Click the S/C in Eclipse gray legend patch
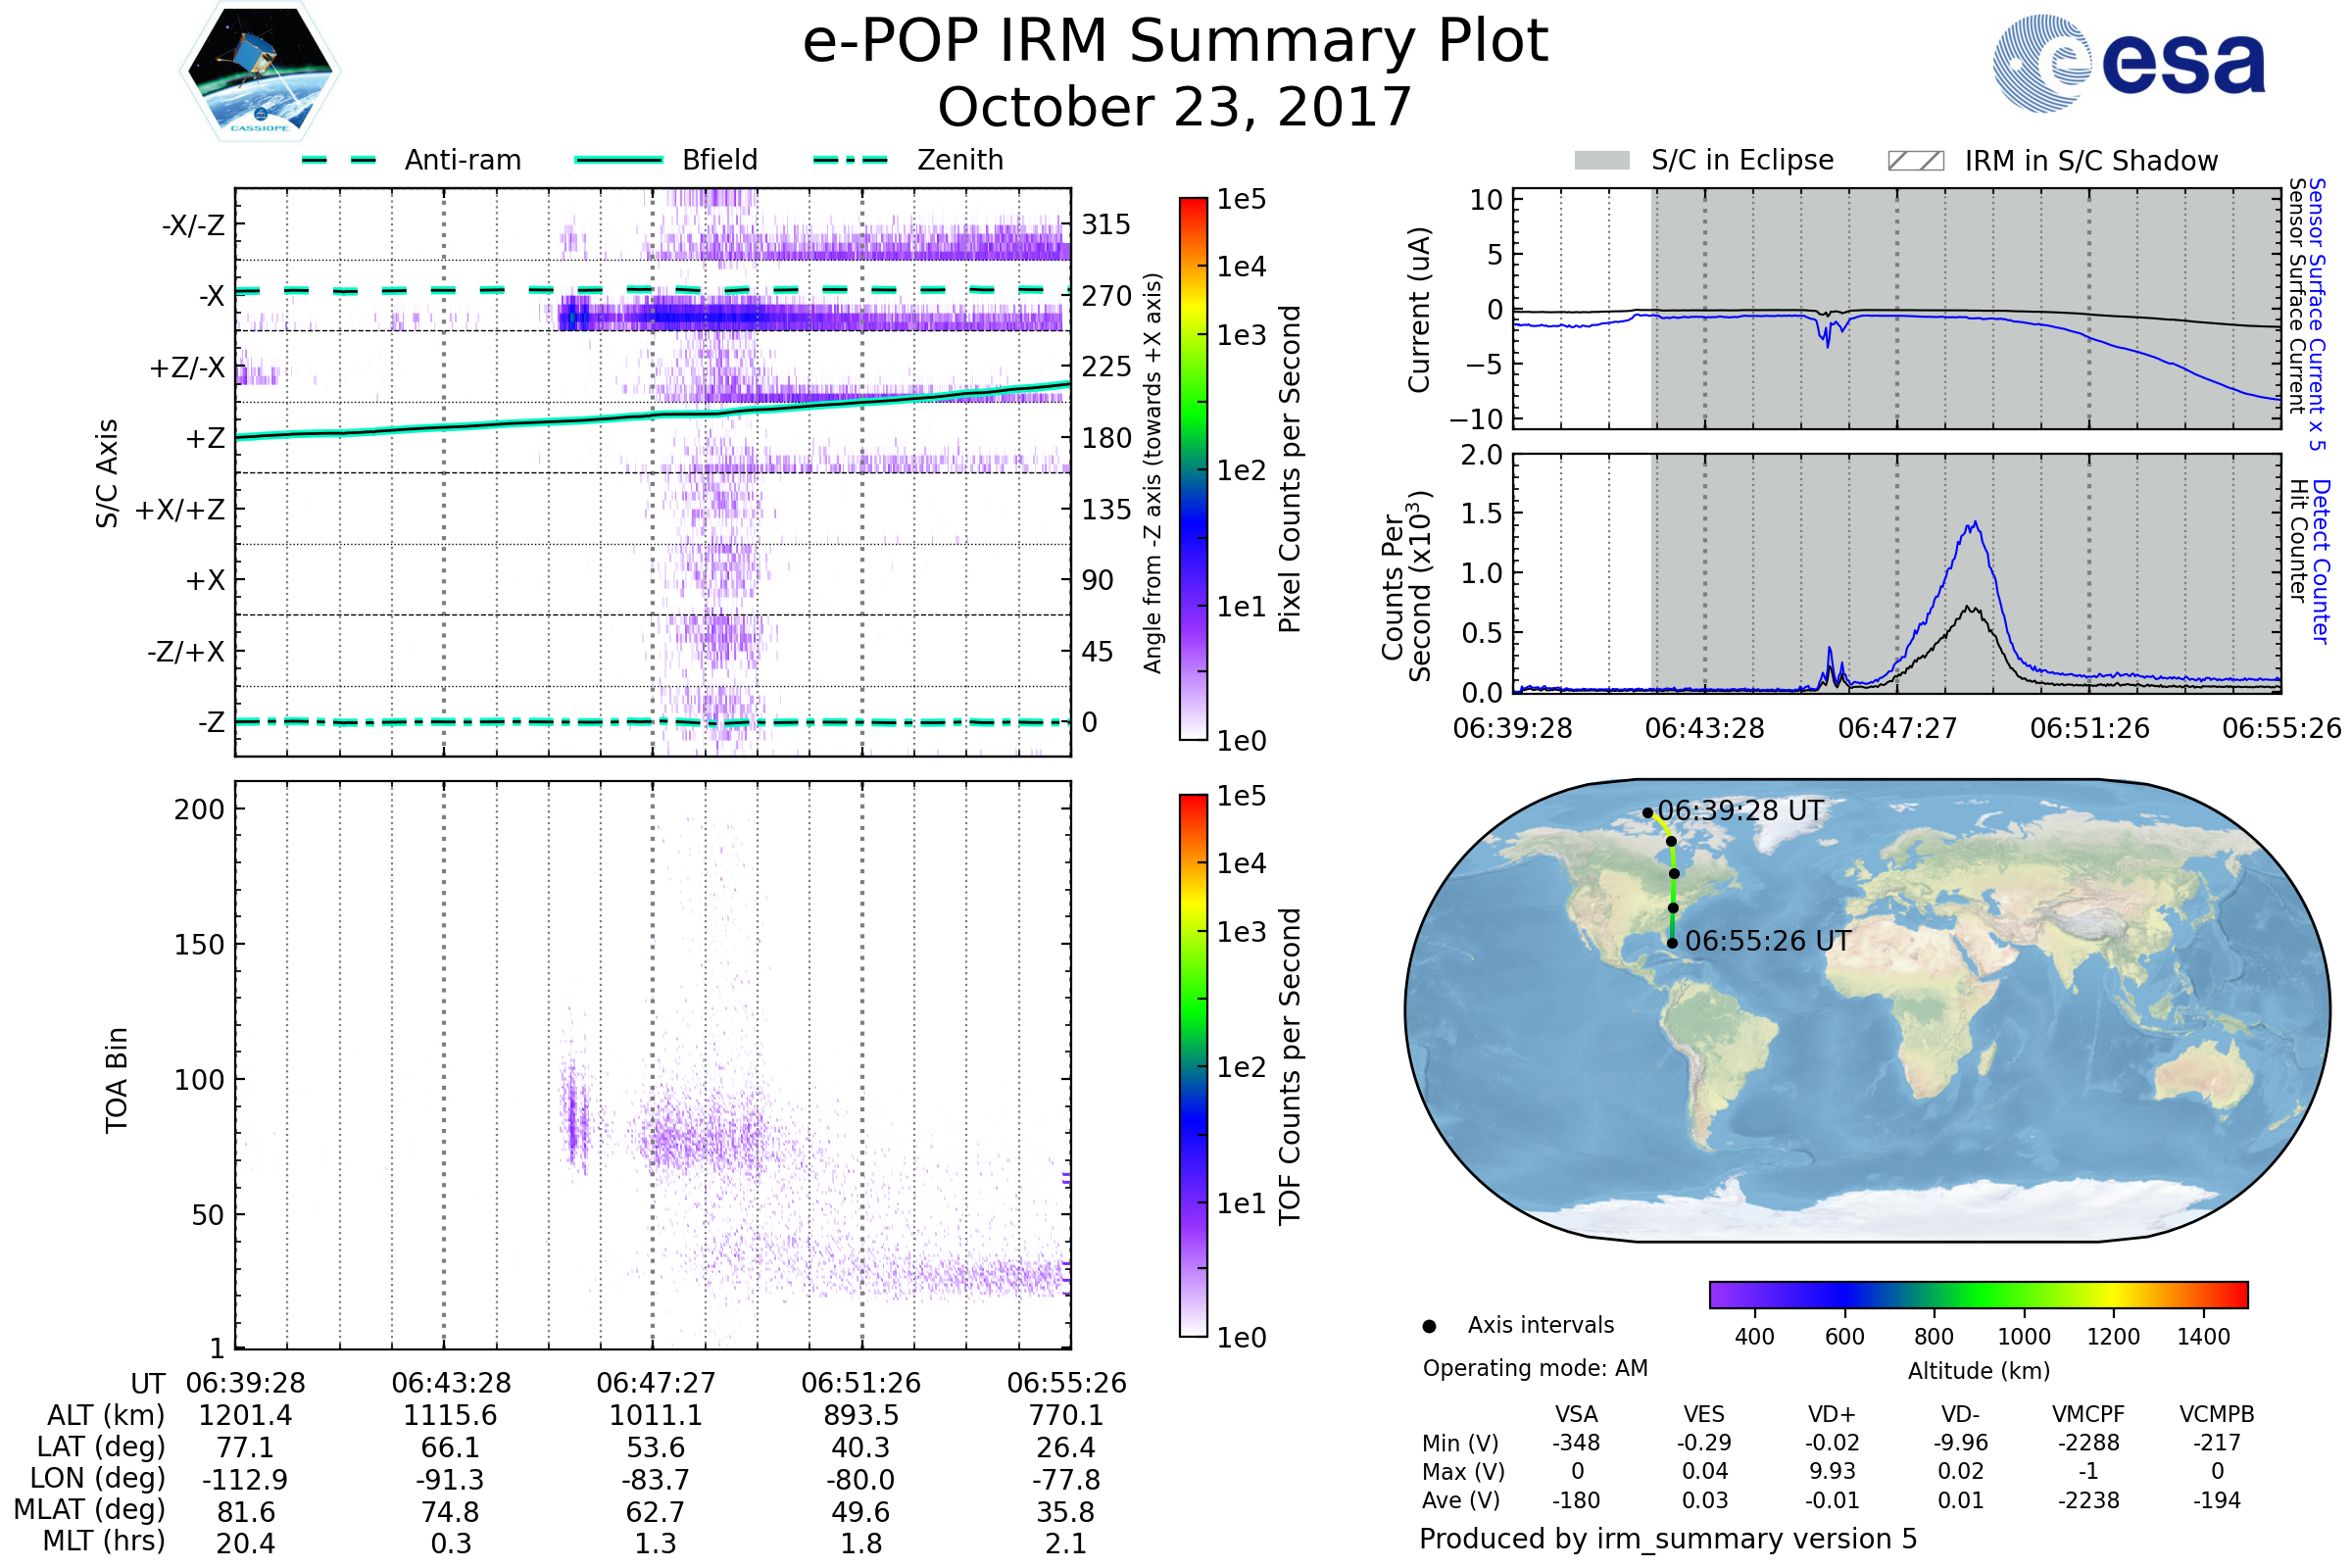The height and width of the screenshot is (1568, 2352). coord(1602,161)
